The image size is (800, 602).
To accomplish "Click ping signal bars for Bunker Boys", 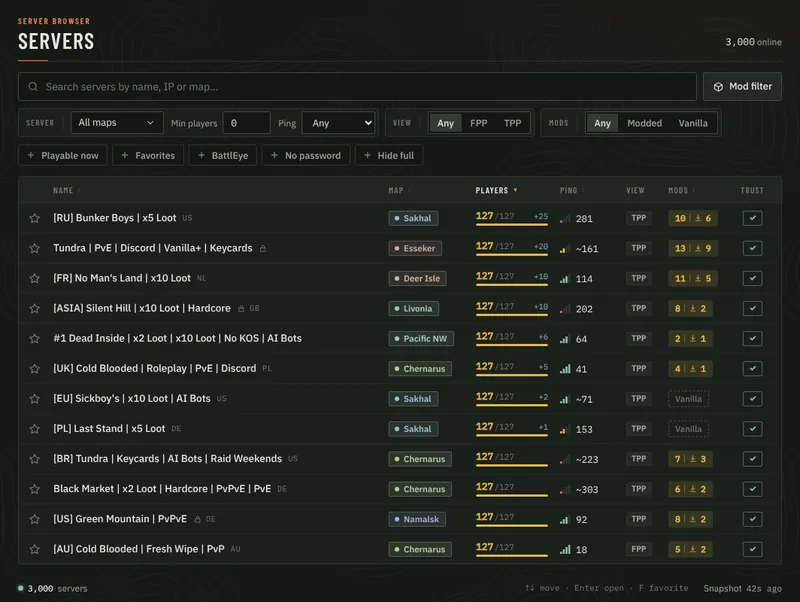I will 565,219.
